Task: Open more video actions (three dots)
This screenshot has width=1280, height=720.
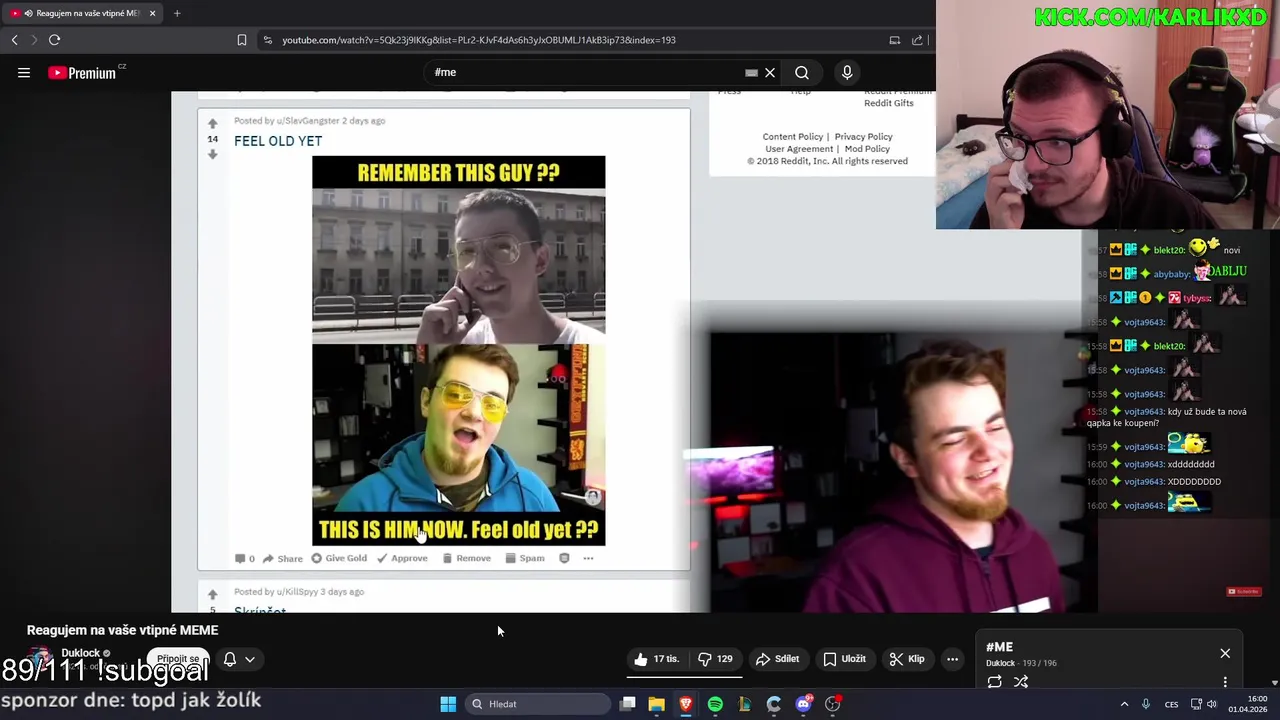Action: [x=952, y=659]
